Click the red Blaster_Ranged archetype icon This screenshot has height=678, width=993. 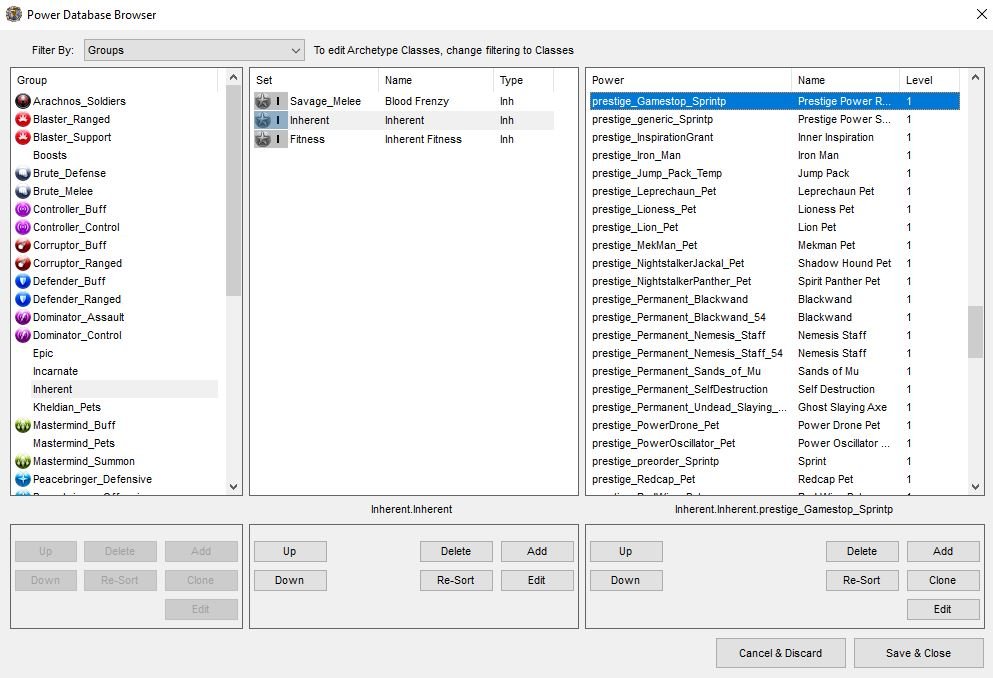(x=22, y=119)
